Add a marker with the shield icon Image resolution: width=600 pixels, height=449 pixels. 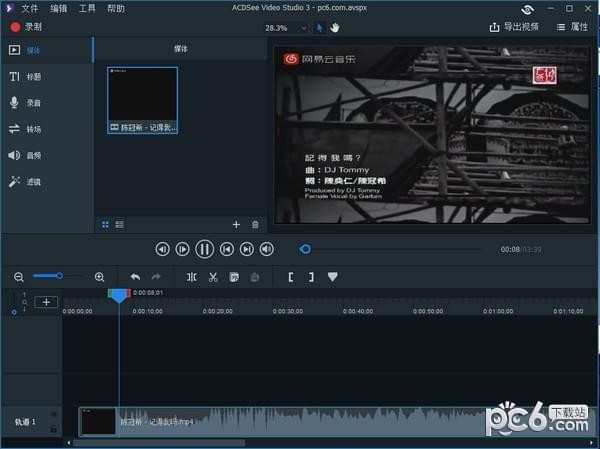[333, 277]
